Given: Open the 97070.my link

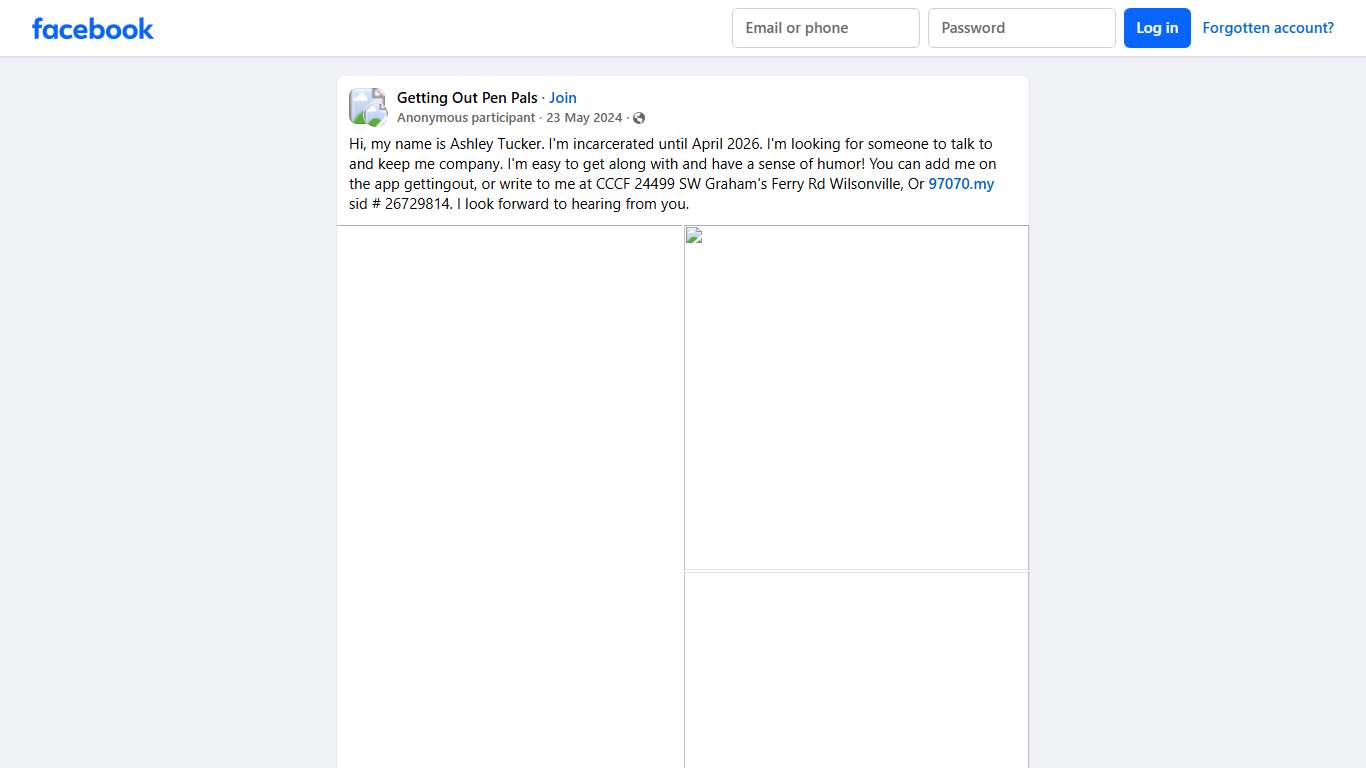Looking at the screenshot, I should point(961,184).
